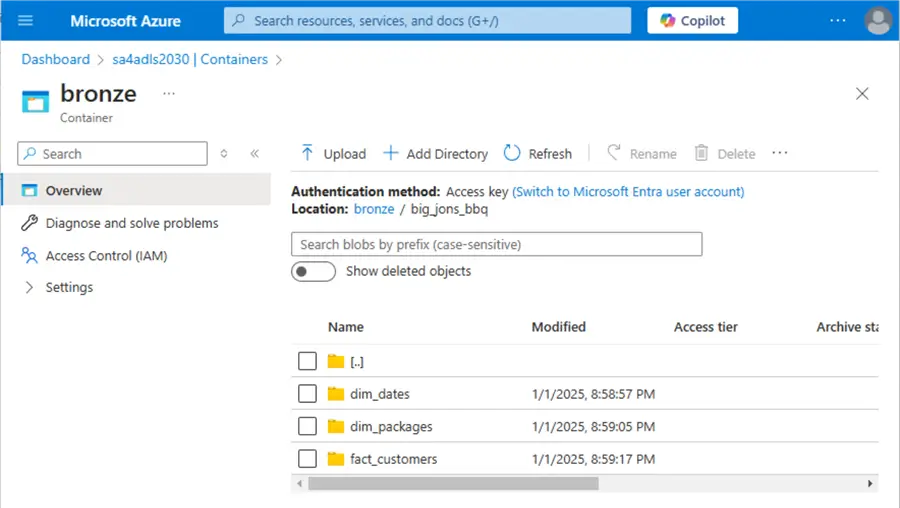The width and height of the screenshot is (900, 508).
Task: Open the dim_dates folder
Action: click(380, 394)
